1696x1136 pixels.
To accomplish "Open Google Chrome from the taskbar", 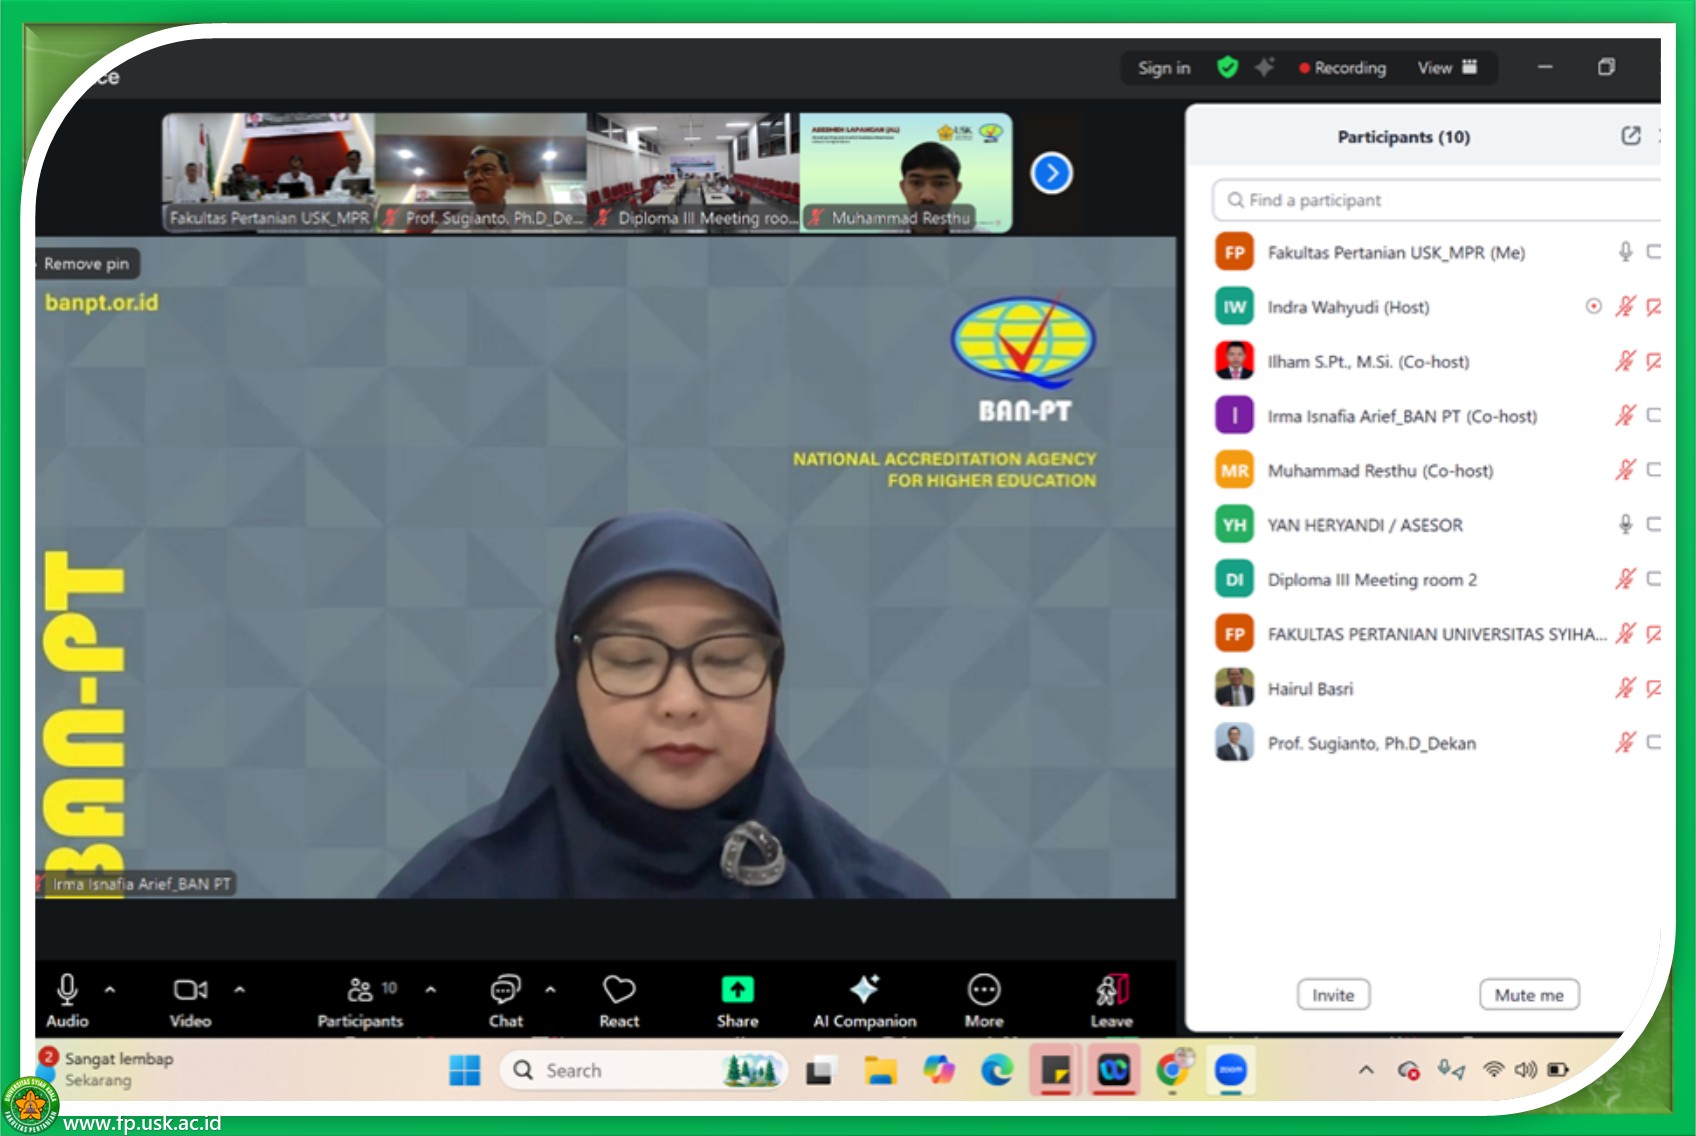I will click(1173, 1071).
